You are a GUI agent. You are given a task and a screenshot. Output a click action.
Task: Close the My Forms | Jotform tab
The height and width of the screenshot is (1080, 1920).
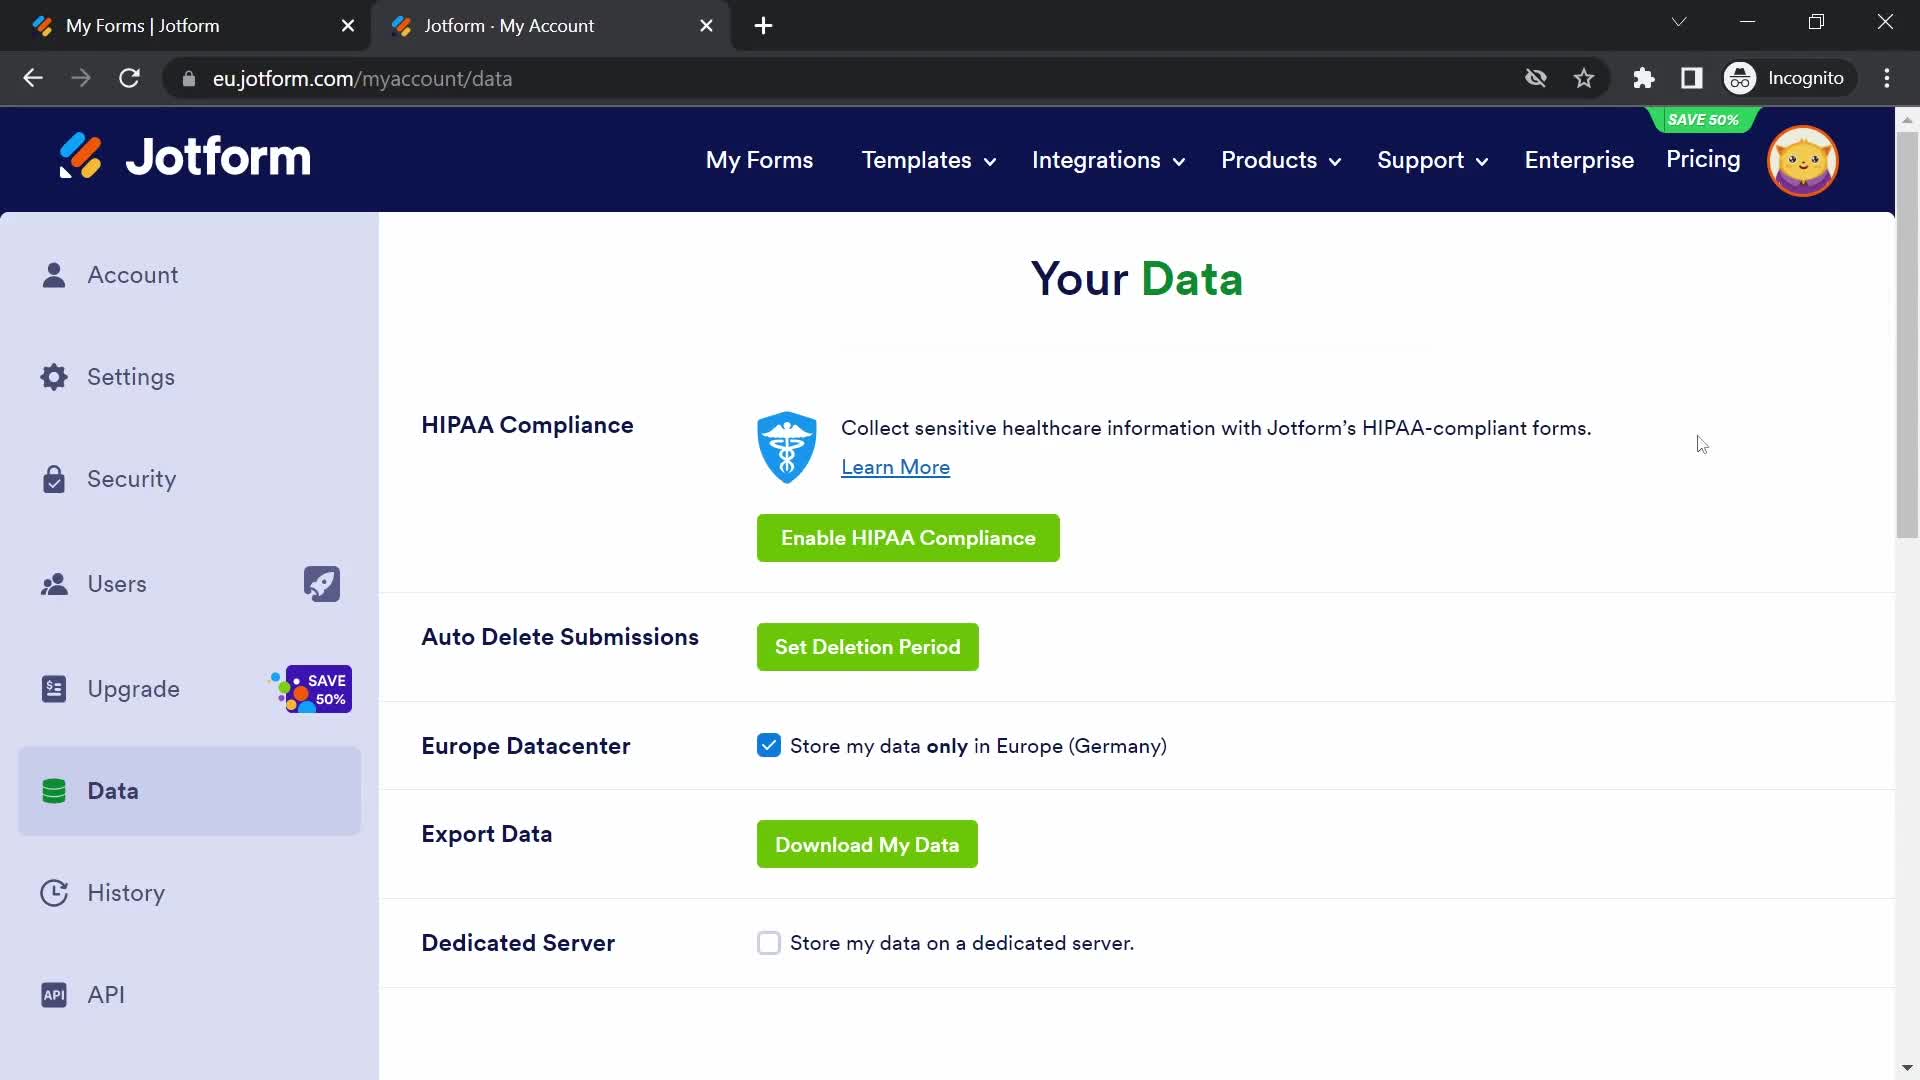348,26
